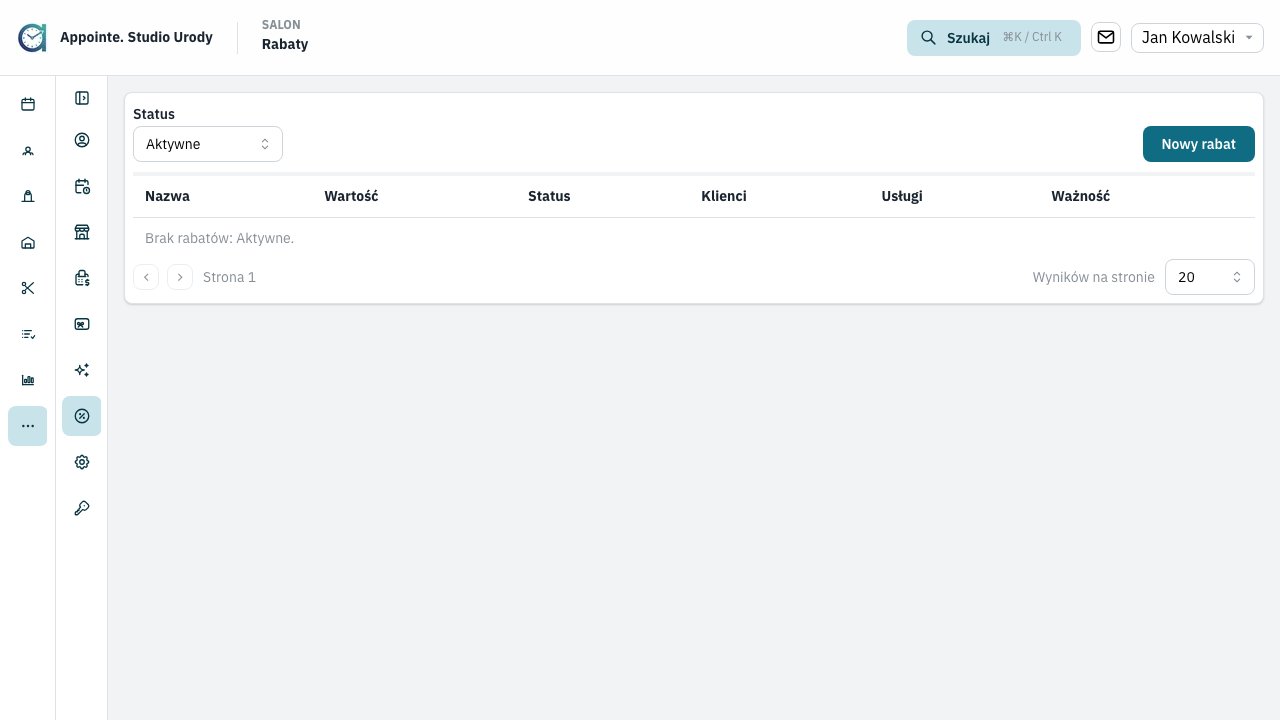Open the gift card voucher icon

click(82, 324)
